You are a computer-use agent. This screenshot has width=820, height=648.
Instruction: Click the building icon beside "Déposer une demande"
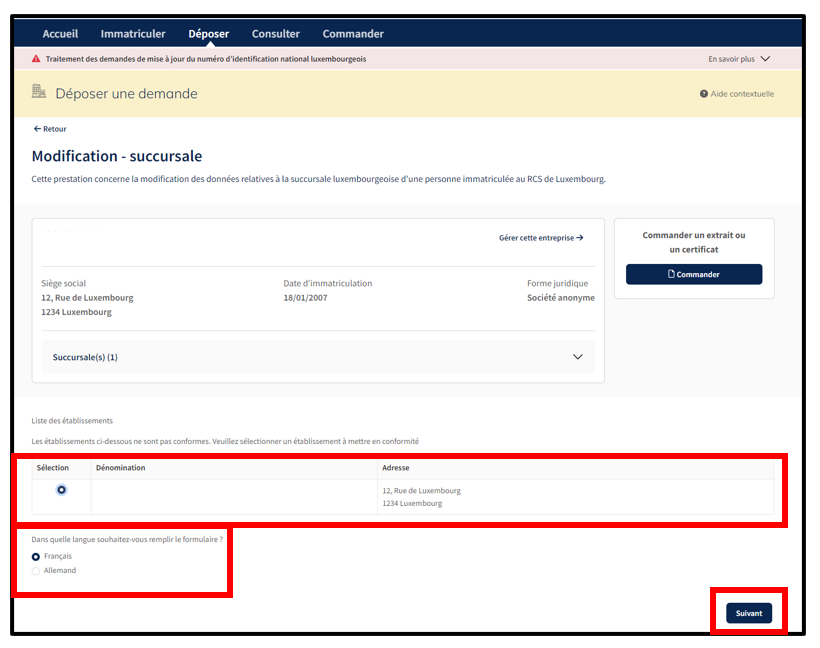(x=39, y=92)
